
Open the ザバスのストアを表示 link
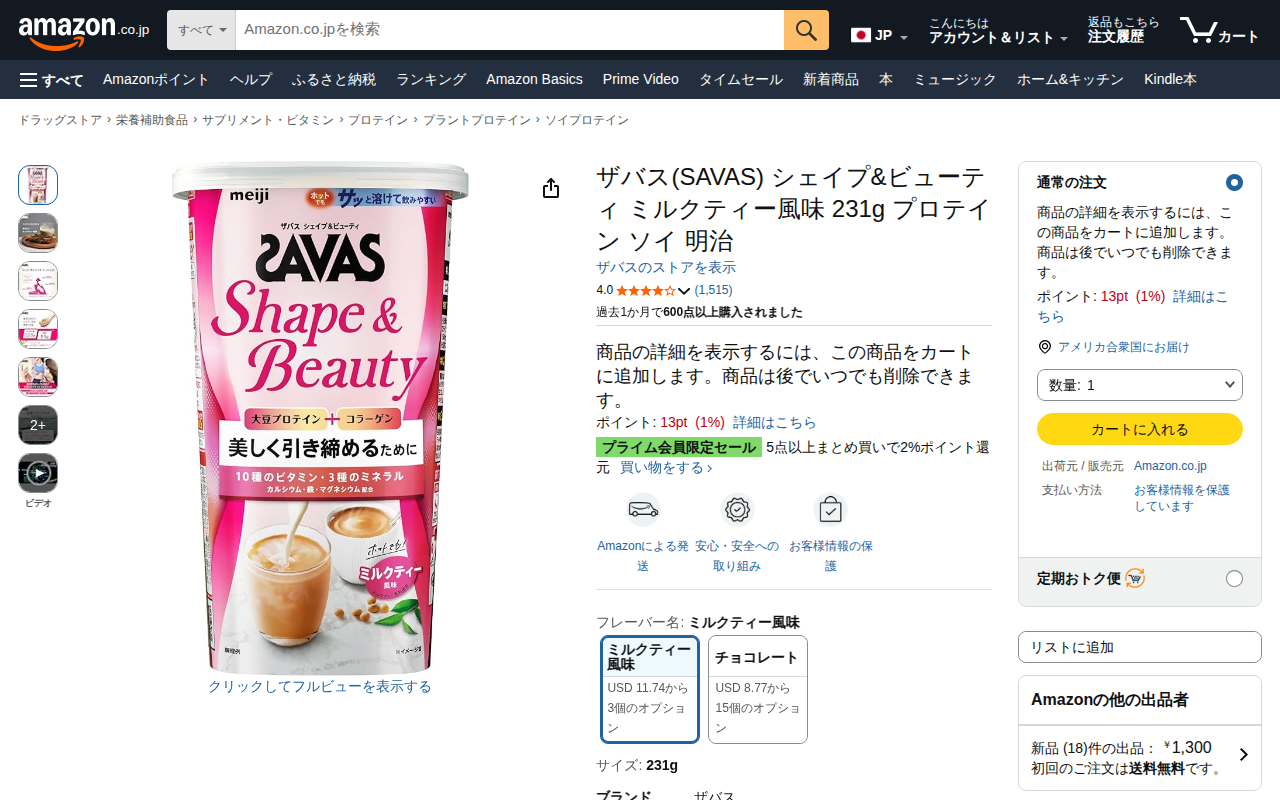[666, 267]
